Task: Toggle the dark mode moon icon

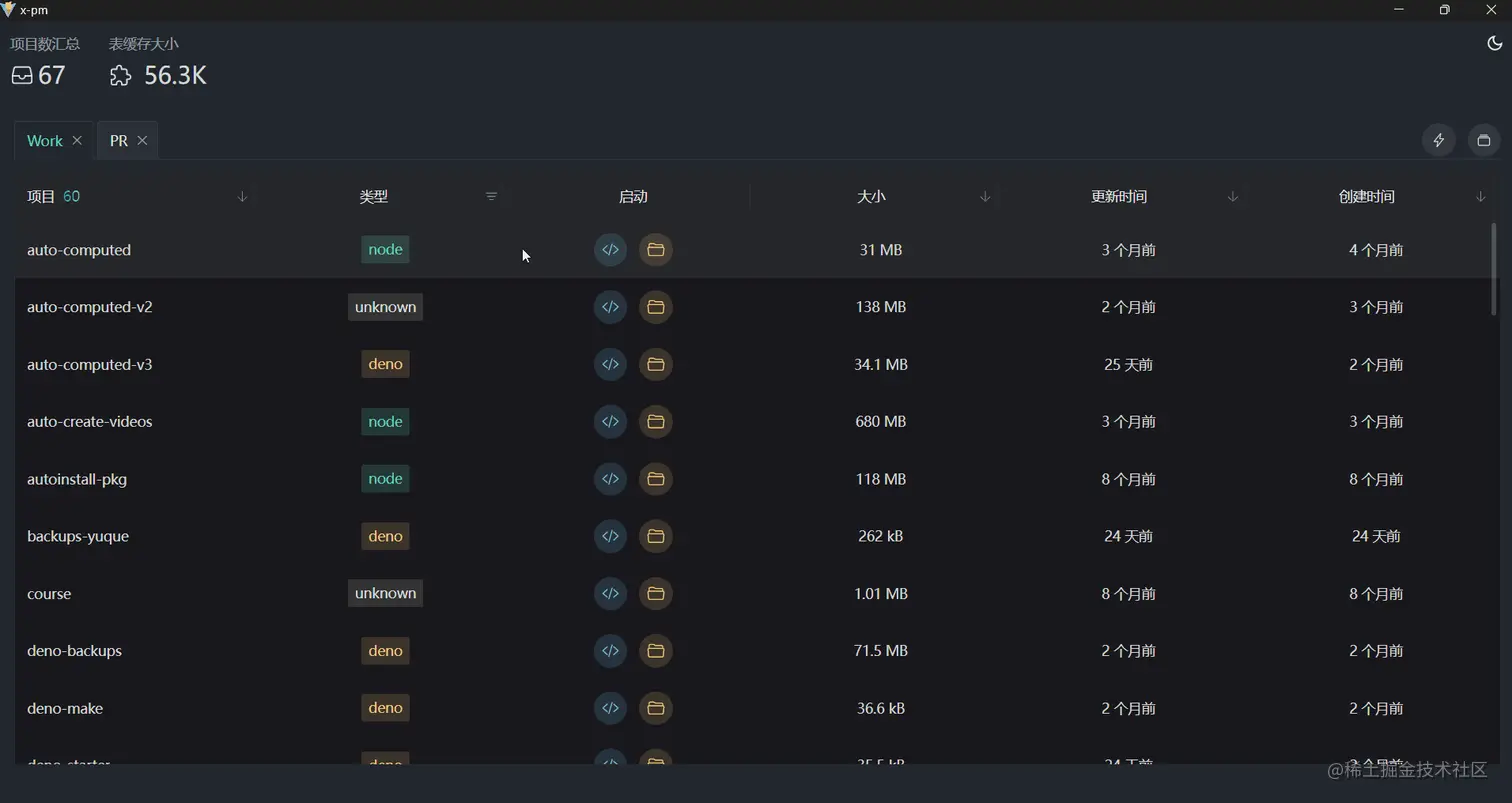Action: coord(1494,43)
